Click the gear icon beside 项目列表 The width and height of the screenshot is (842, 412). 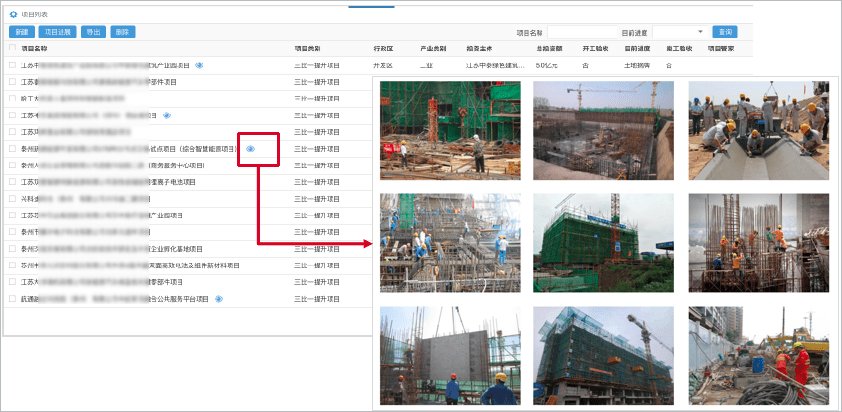[x=13, y=15]
